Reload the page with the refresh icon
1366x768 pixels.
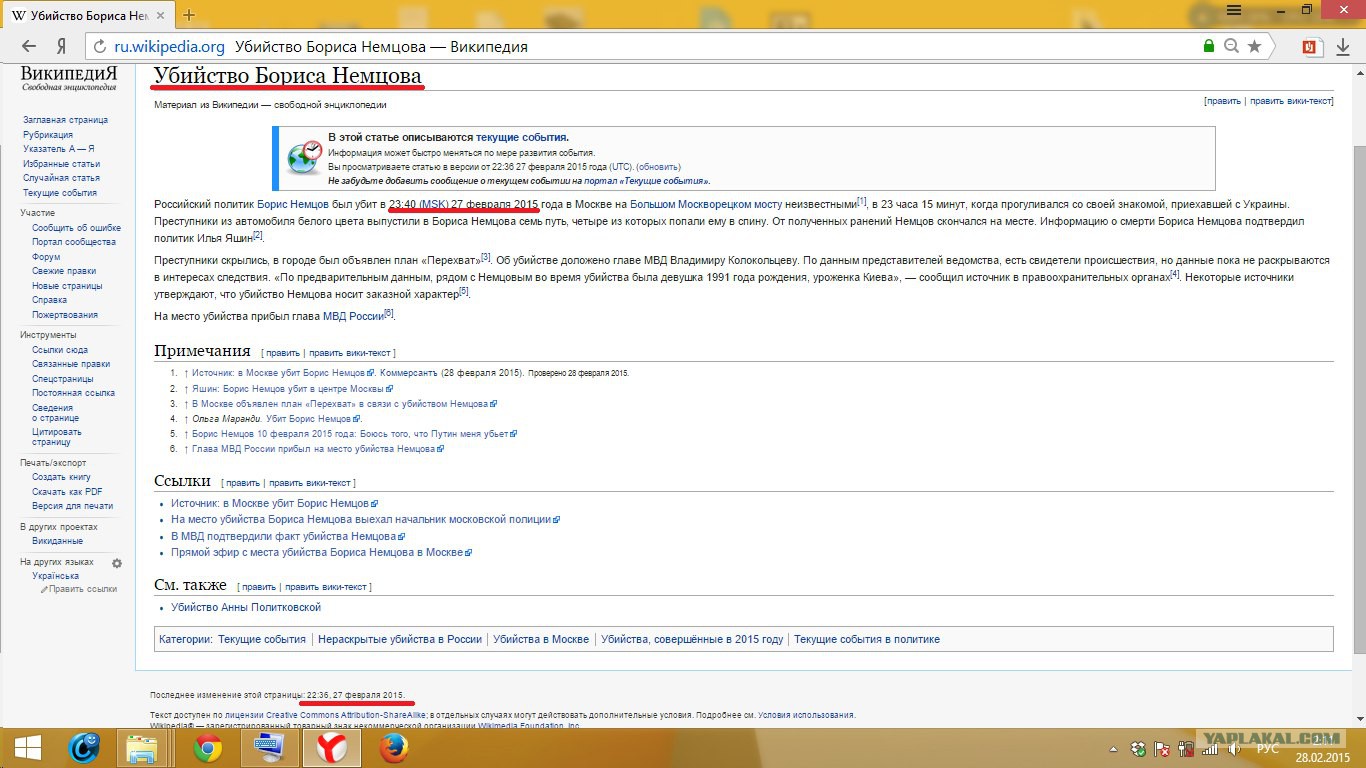pos(98,46)
